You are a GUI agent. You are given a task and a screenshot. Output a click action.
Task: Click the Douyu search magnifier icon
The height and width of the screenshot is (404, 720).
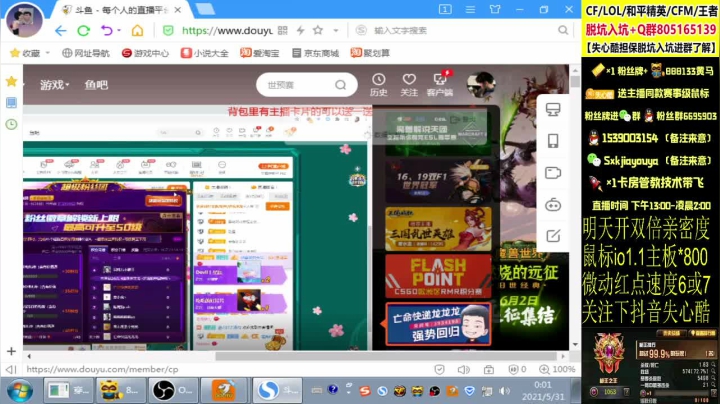(341, 85)
